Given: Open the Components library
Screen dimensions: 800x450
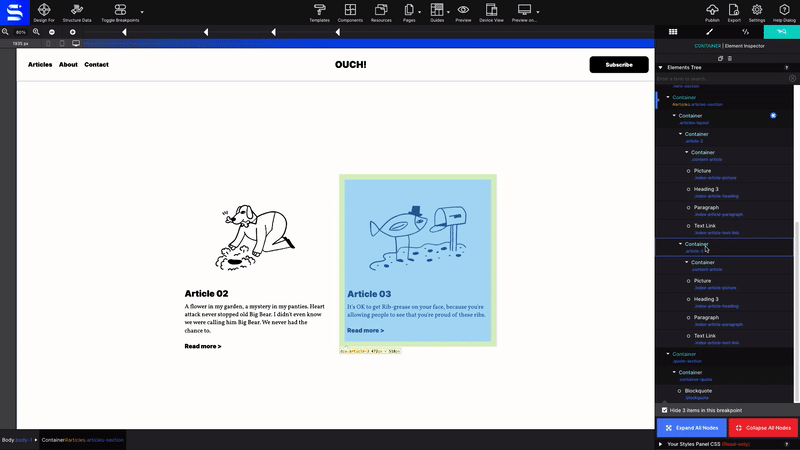Looking at the screenshot, I should click(x=350, y=13).
